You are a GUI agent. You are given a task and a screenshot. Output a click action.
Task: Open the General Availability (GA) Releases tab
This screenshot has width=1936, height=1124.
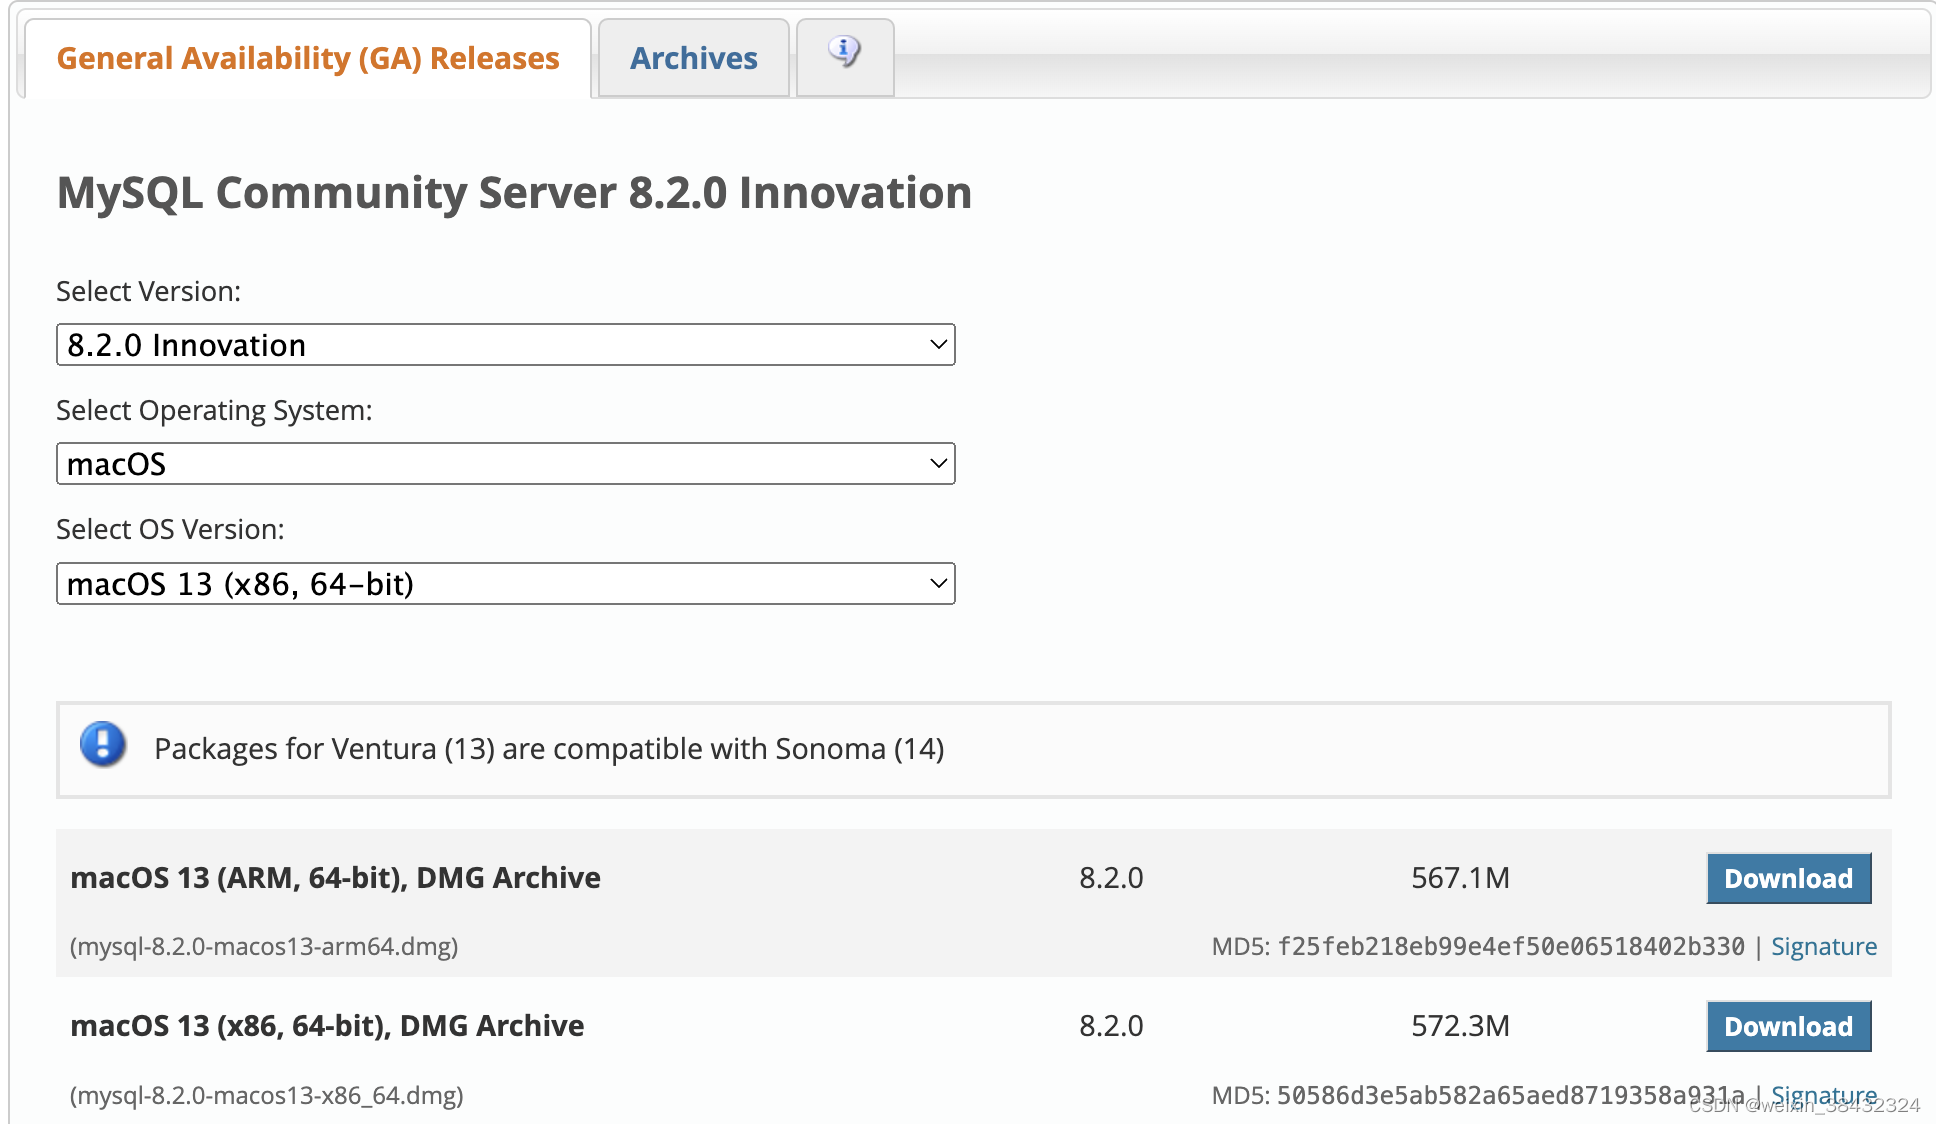308,58
